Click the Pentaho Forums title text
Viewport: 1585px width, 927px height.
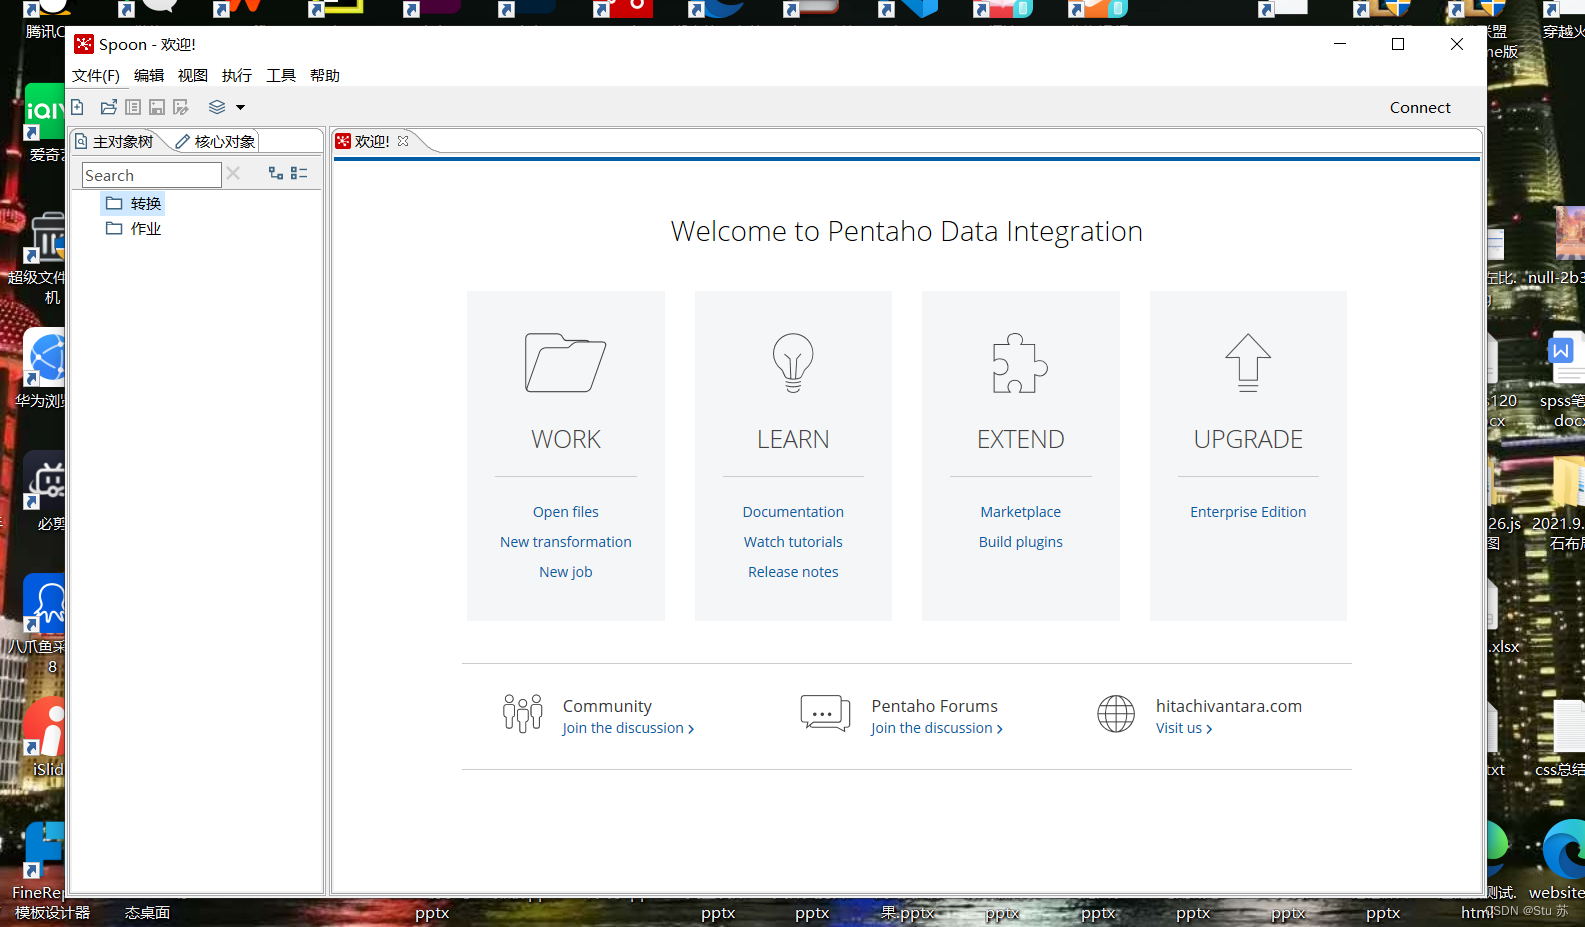point(935,706)
